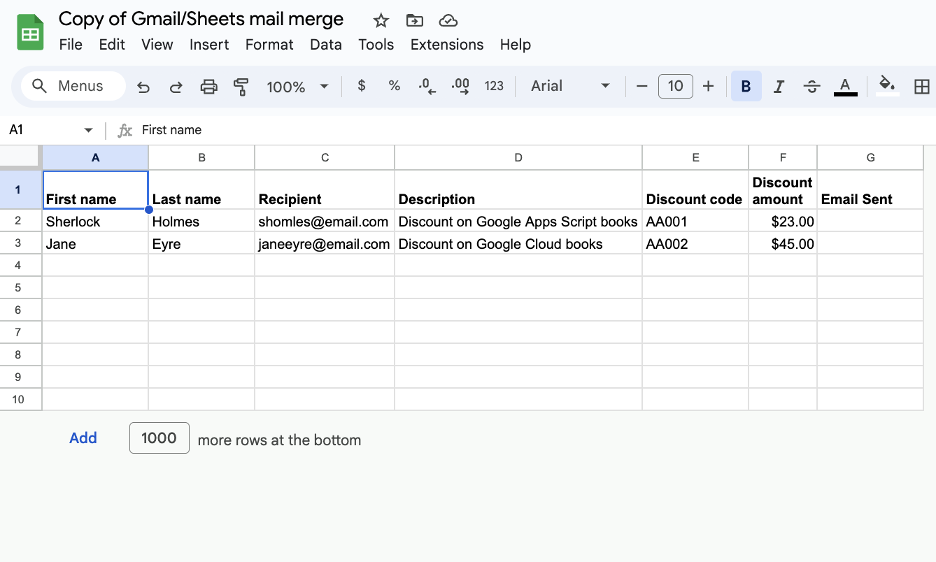Screen dimensions: 936x562
Task: Click Add to add more rows
Action: pos(83,438)
